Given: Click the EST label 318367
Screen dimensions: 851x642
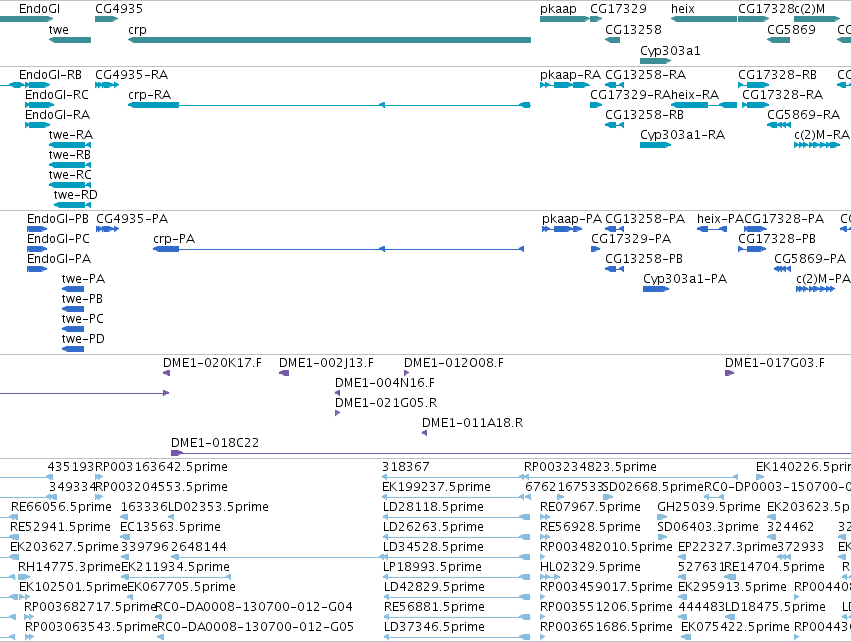Looking at the screenshot, I should pyautogui.click(x=406, y=467).
